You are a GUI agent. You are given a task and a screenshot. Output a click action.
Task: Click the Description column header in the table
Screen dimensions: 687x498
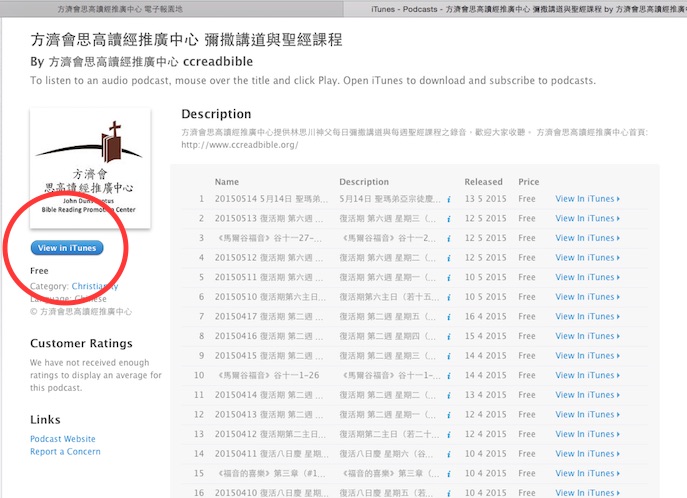(364, 182)
